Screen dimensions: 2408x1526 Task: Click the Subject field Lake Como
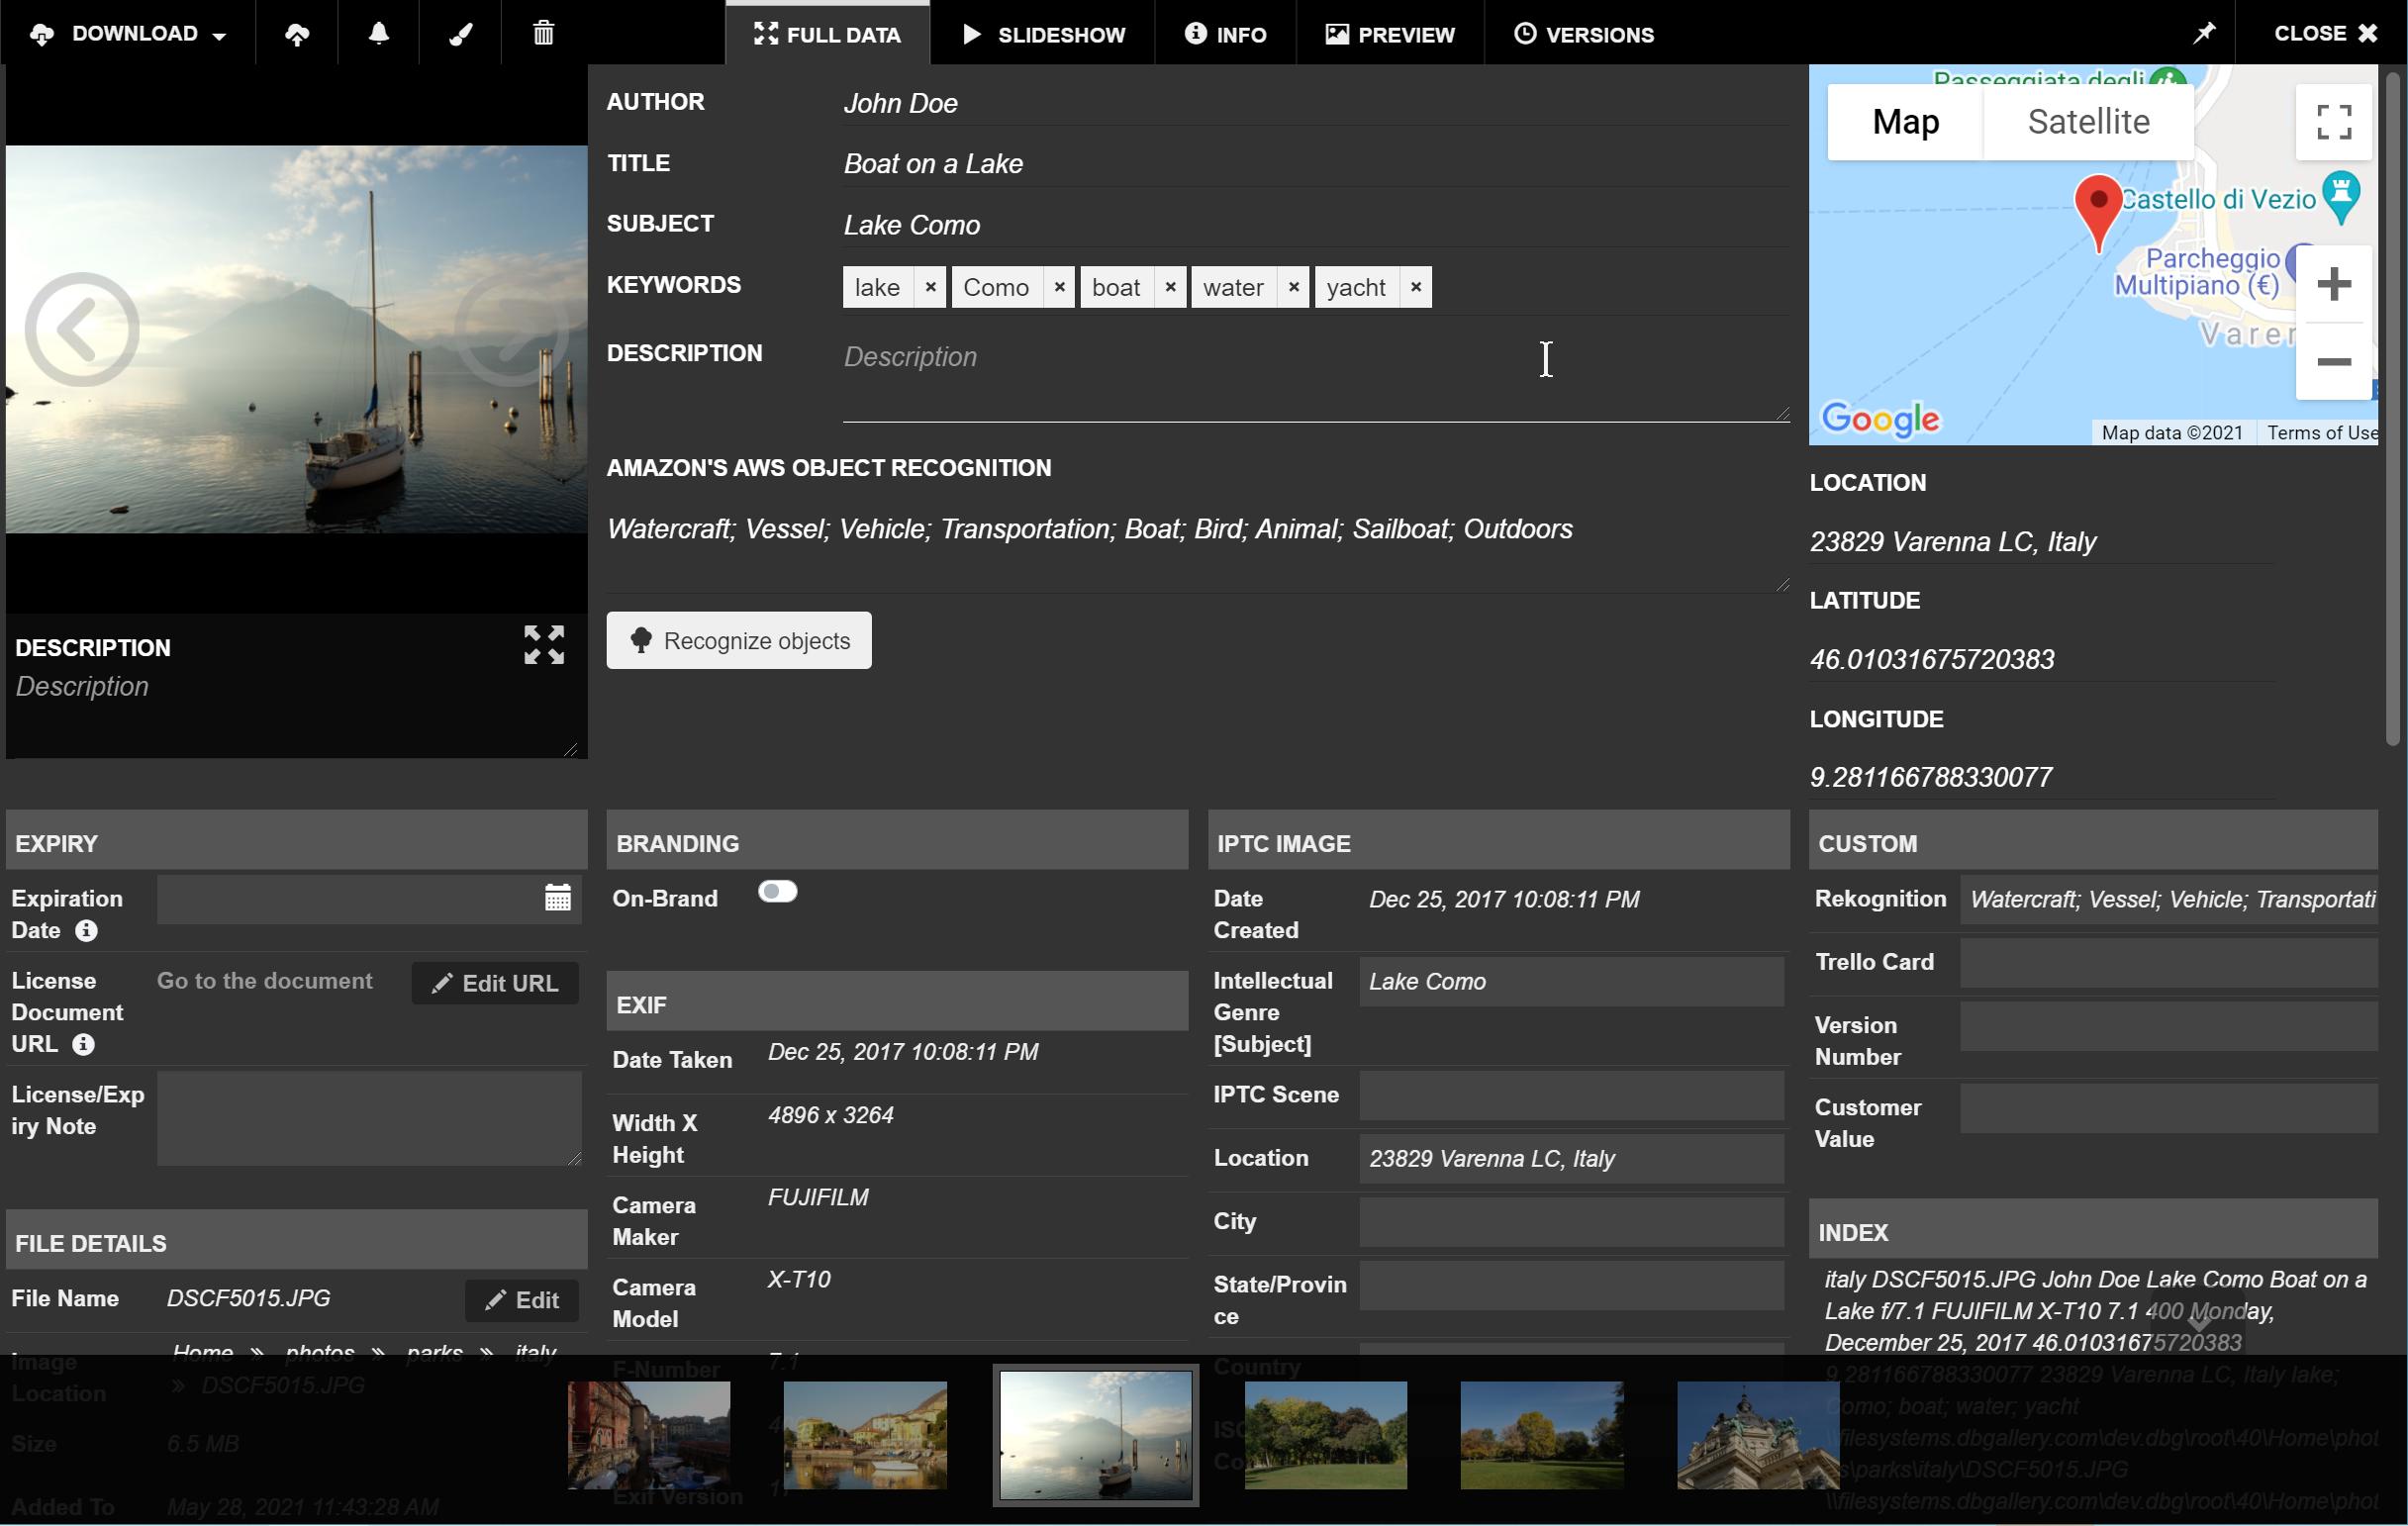point(1316,225)
